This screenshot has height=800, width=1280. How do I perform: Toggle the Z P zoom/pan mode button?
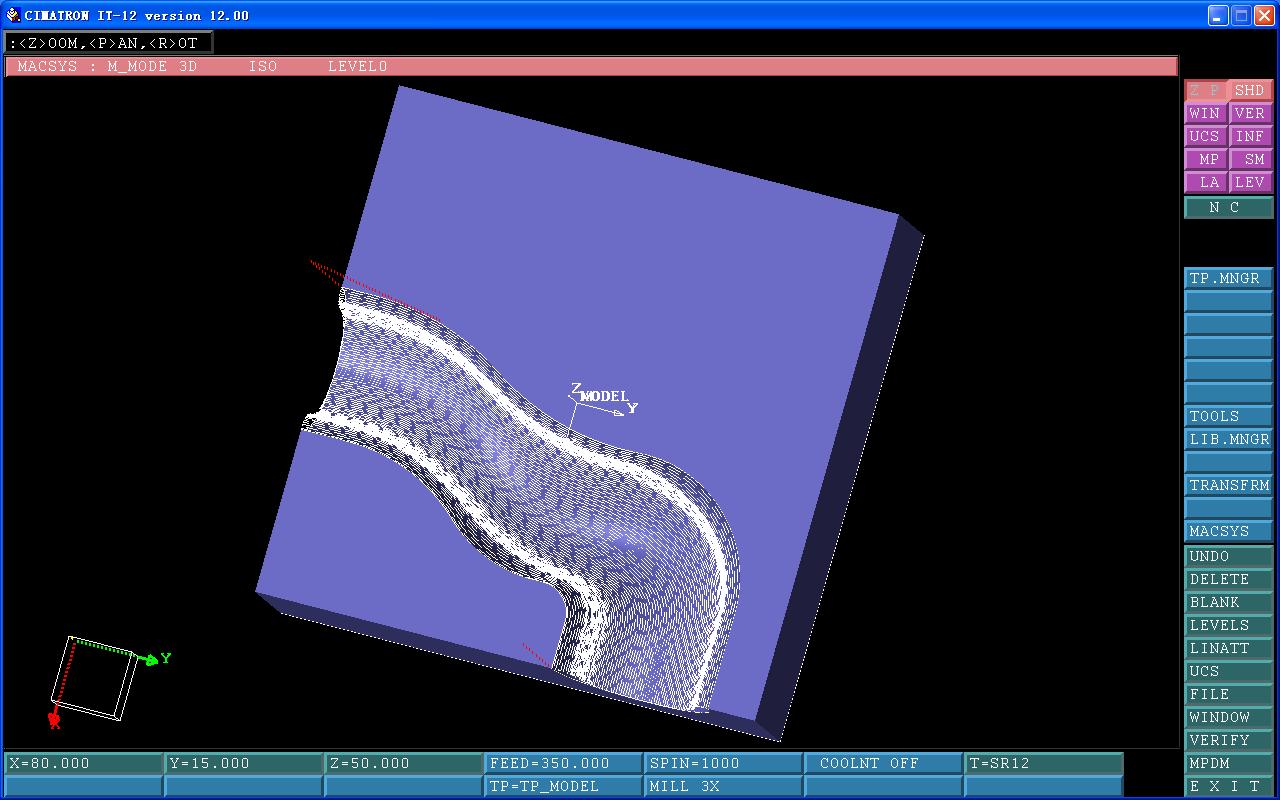click(x=1205, y=90)
